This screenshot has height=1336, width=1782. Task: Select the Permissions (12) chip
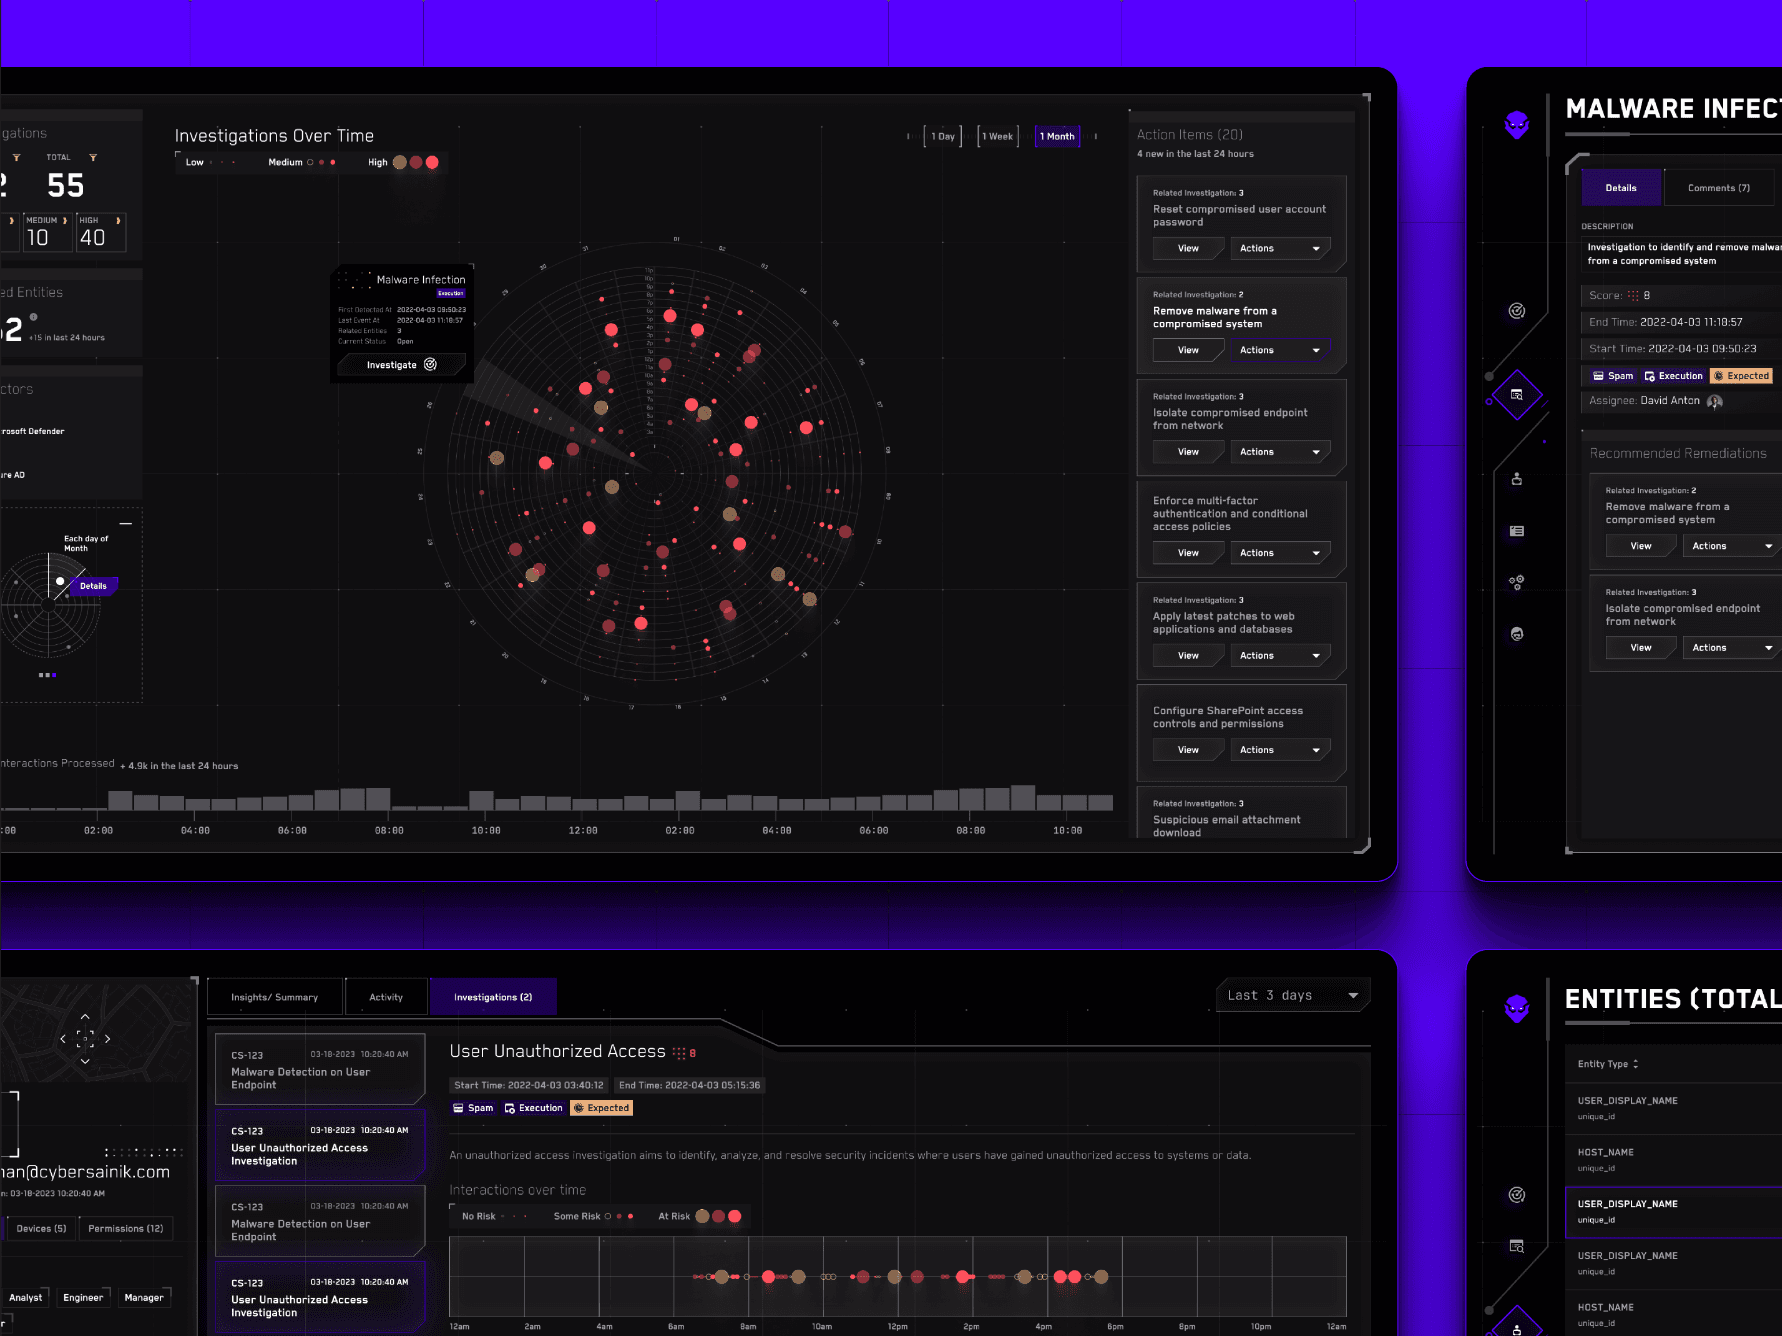[x=125, y=1229]
